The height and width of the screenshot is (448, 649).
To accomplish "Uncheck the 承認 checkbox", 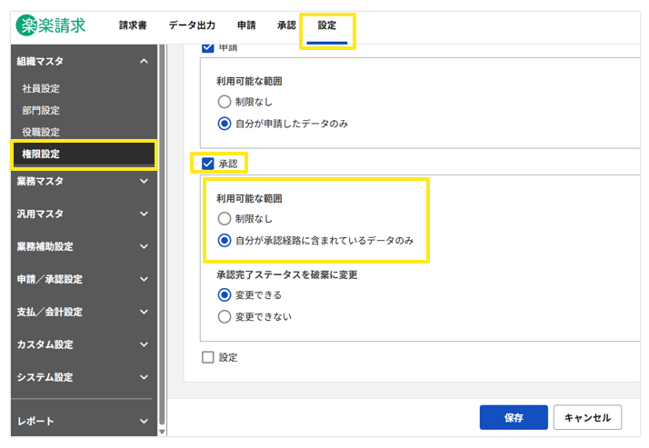I will (x=208, y=163).
